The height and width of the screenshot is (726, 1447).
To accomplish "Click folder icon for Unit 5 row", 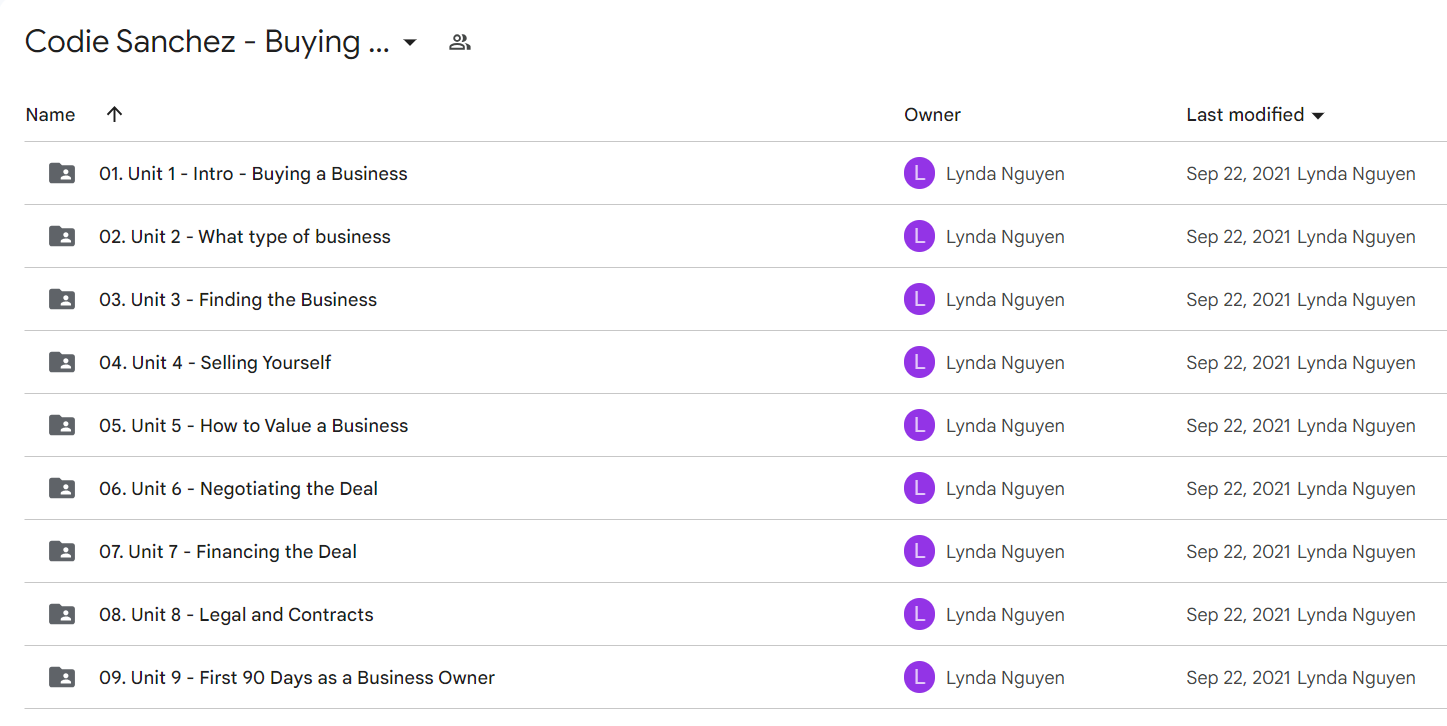I will tap(62, 425).
